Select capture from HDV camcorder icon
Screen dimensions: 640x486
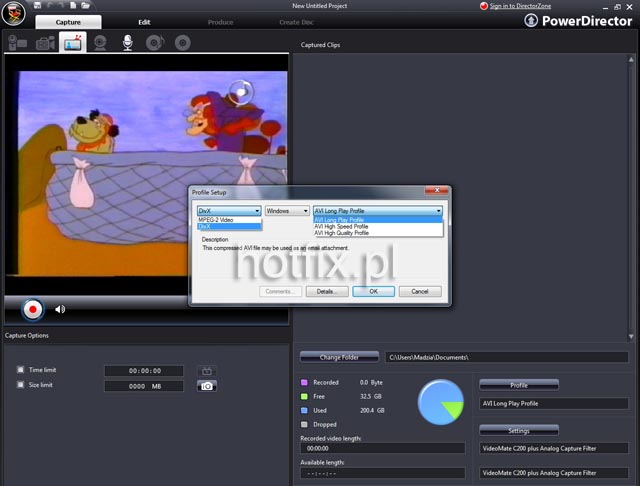pyautogui.click(x=45, y=43)
